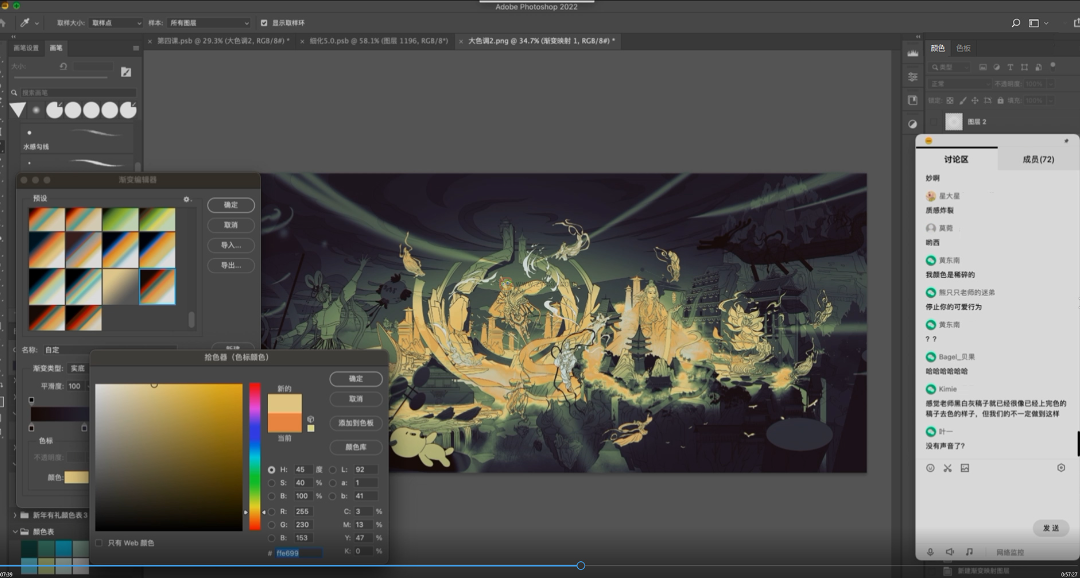Click 导出... export gradient button
The width and height of the screenshot is (1080, 578).
pyautogui.click(x=231, y=265)
